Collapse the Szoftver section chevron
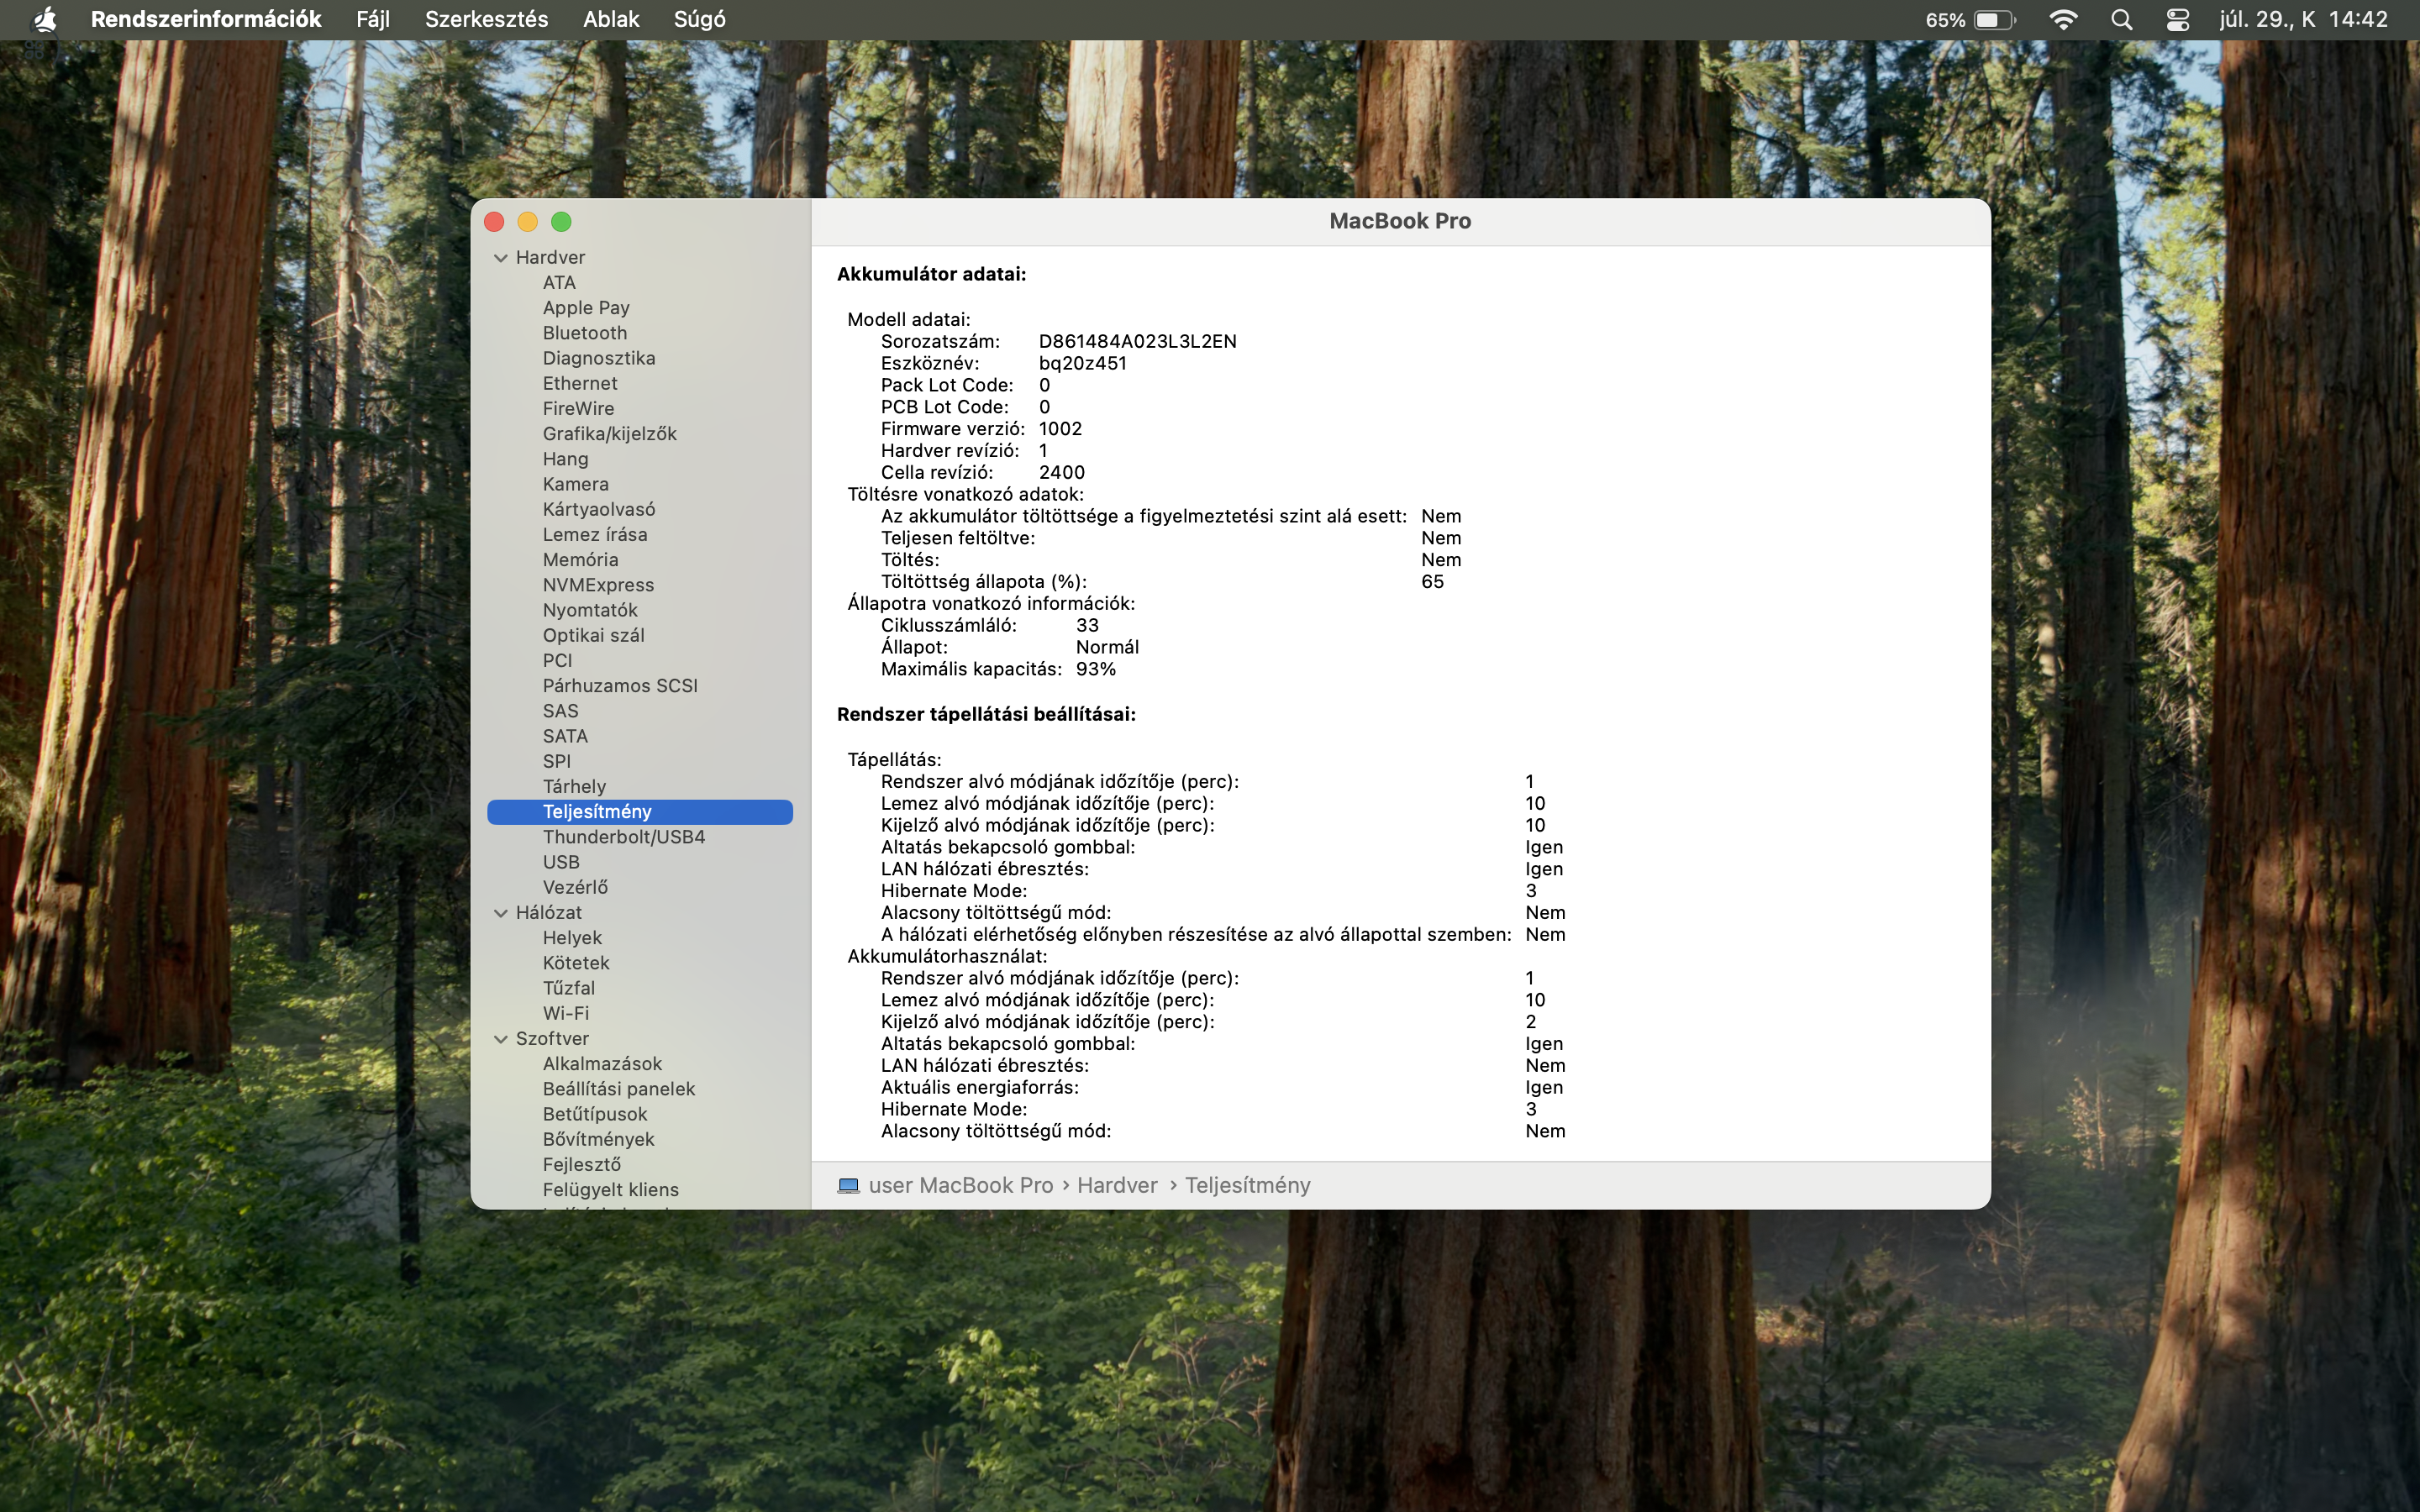 pos(501,1039)
